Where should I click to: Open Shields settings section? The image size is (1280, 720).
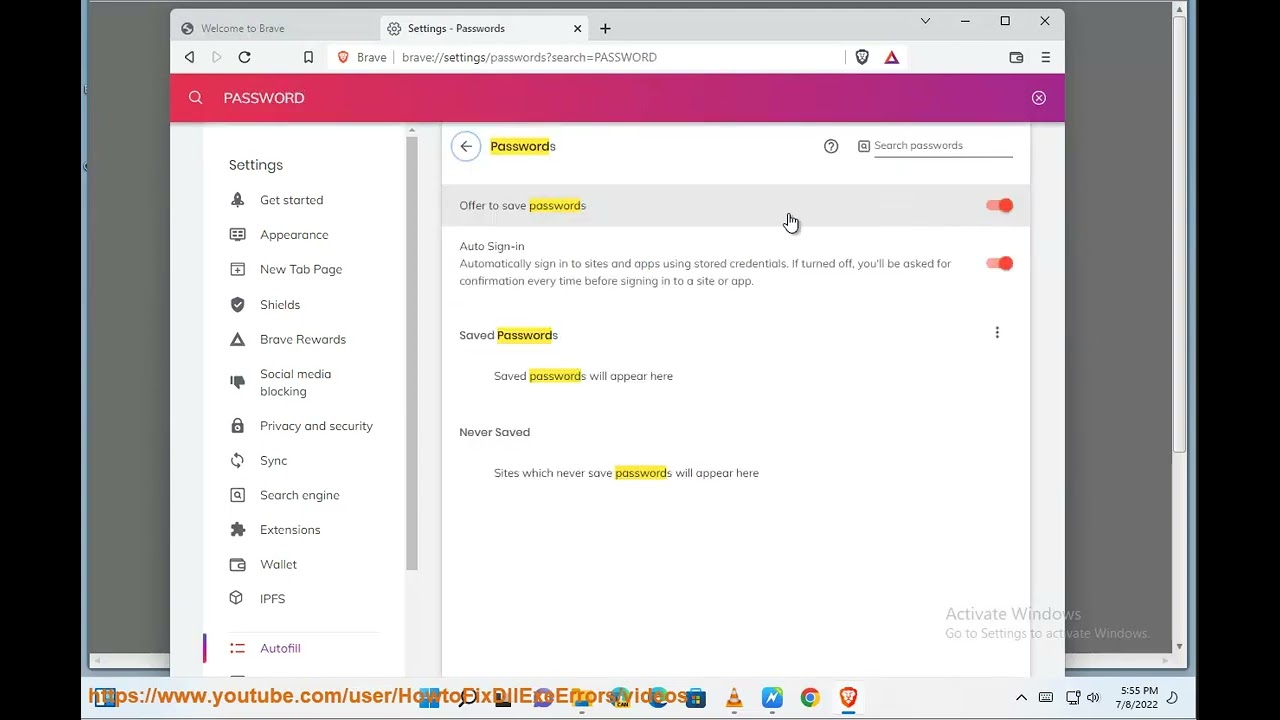pos(280,305)
